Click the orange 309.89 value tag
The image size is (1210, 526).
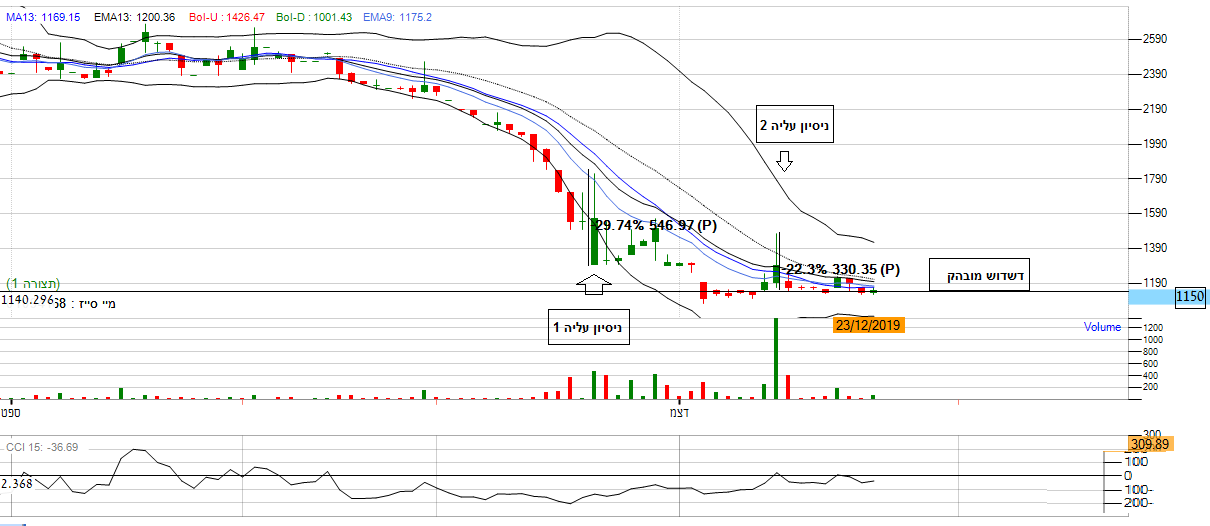click(1149, 444)
